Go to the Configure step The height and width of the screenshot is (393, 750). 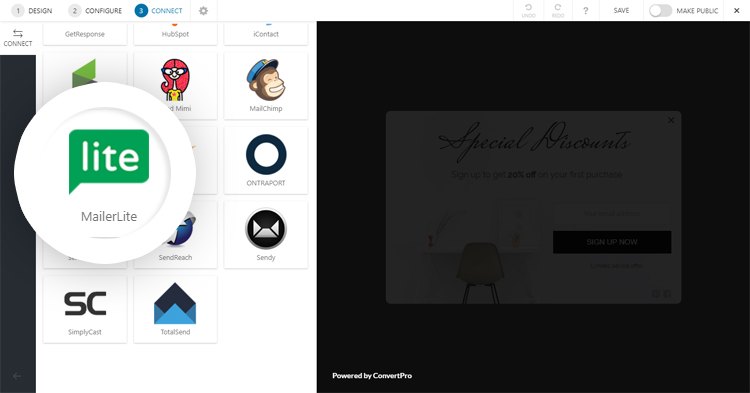click(x=95, y=11)
